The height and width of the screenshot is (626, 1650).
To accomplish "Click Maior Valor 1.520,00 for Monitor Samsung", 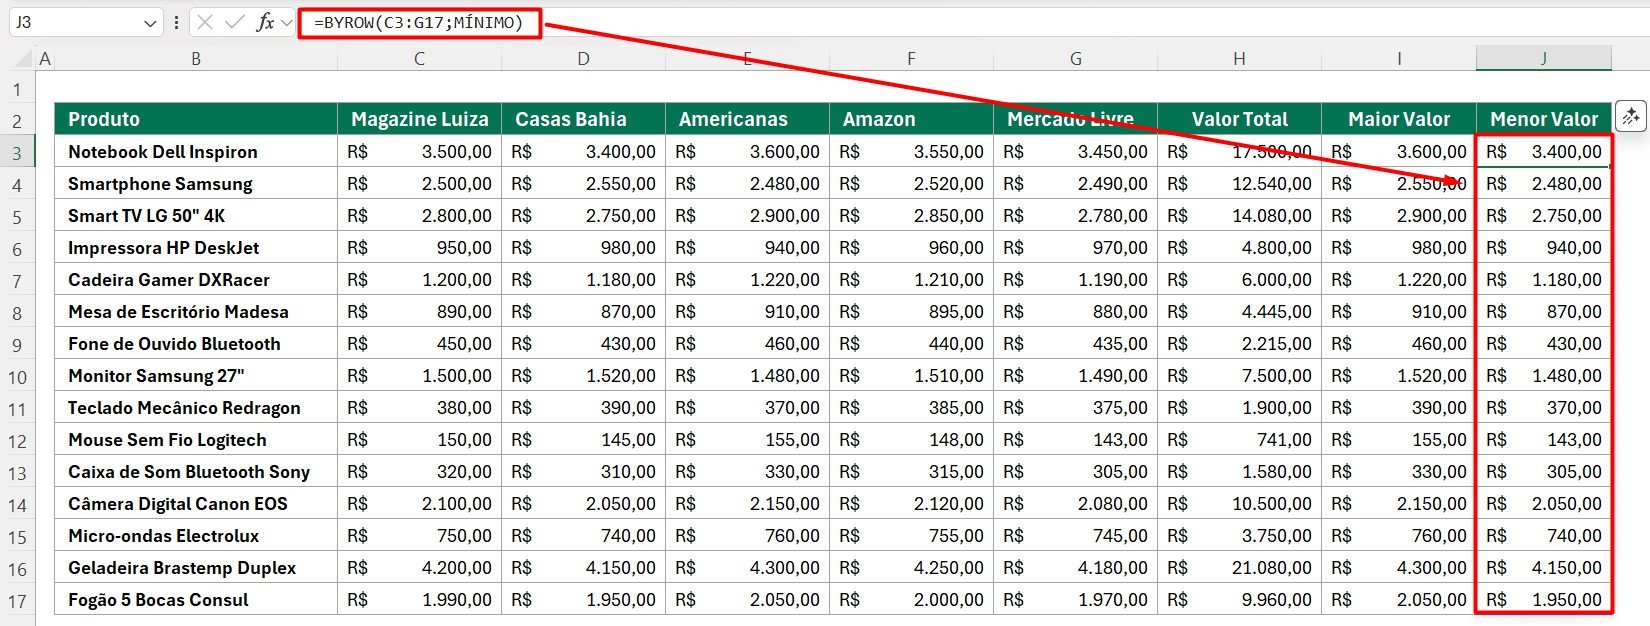I will click(1399, 375).
